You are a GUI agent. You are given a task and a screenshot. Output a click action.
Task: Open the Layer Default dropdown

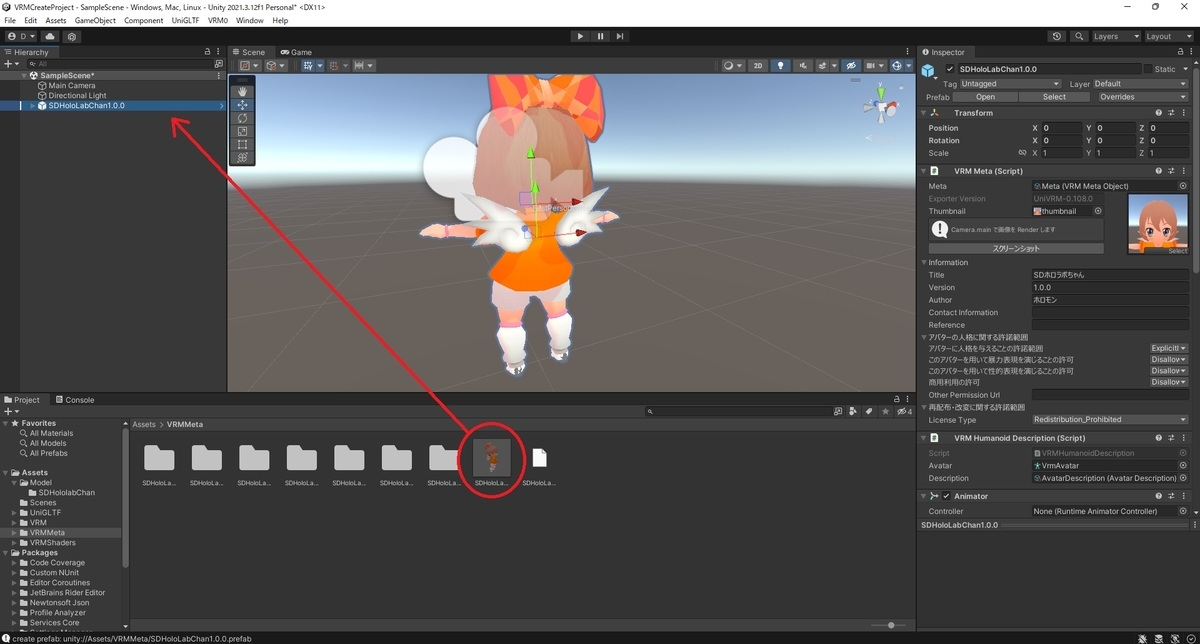tap(1140, 84)
